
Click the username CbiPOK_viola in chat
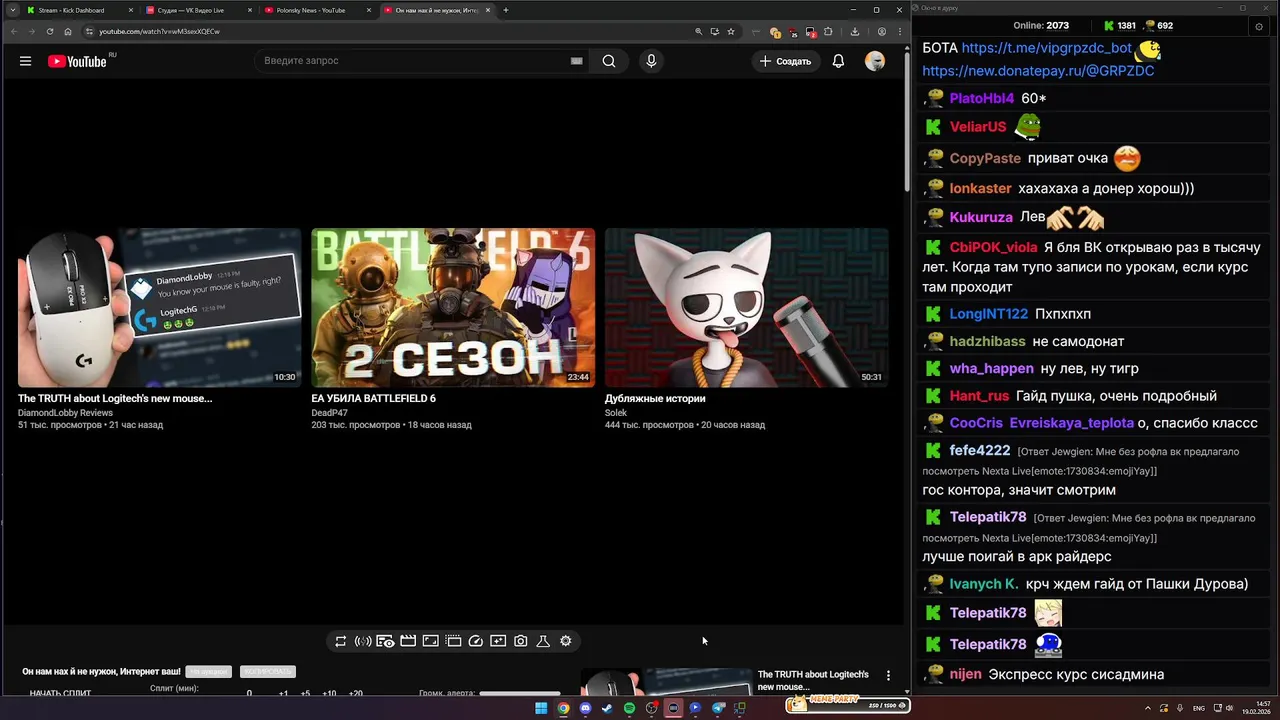point(993,247)
